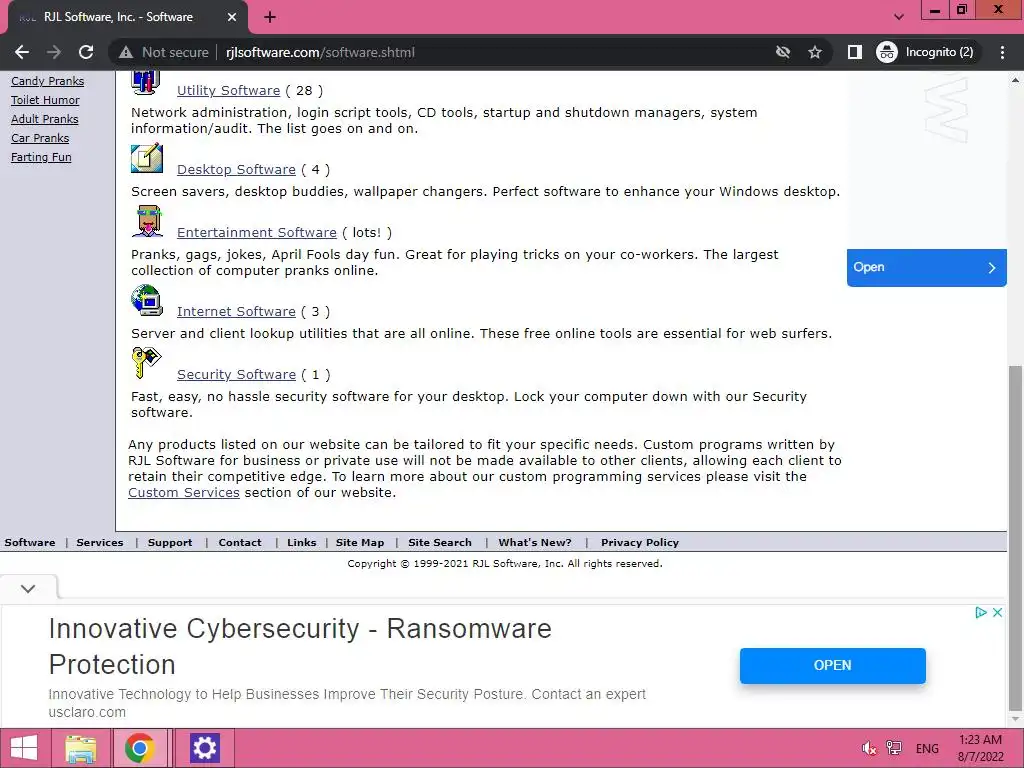Image resolution: width=1024 pixels, height=768 pixels.
Task: Open the Car Pranks sidebar link
Action: click(x=40, y=138)
